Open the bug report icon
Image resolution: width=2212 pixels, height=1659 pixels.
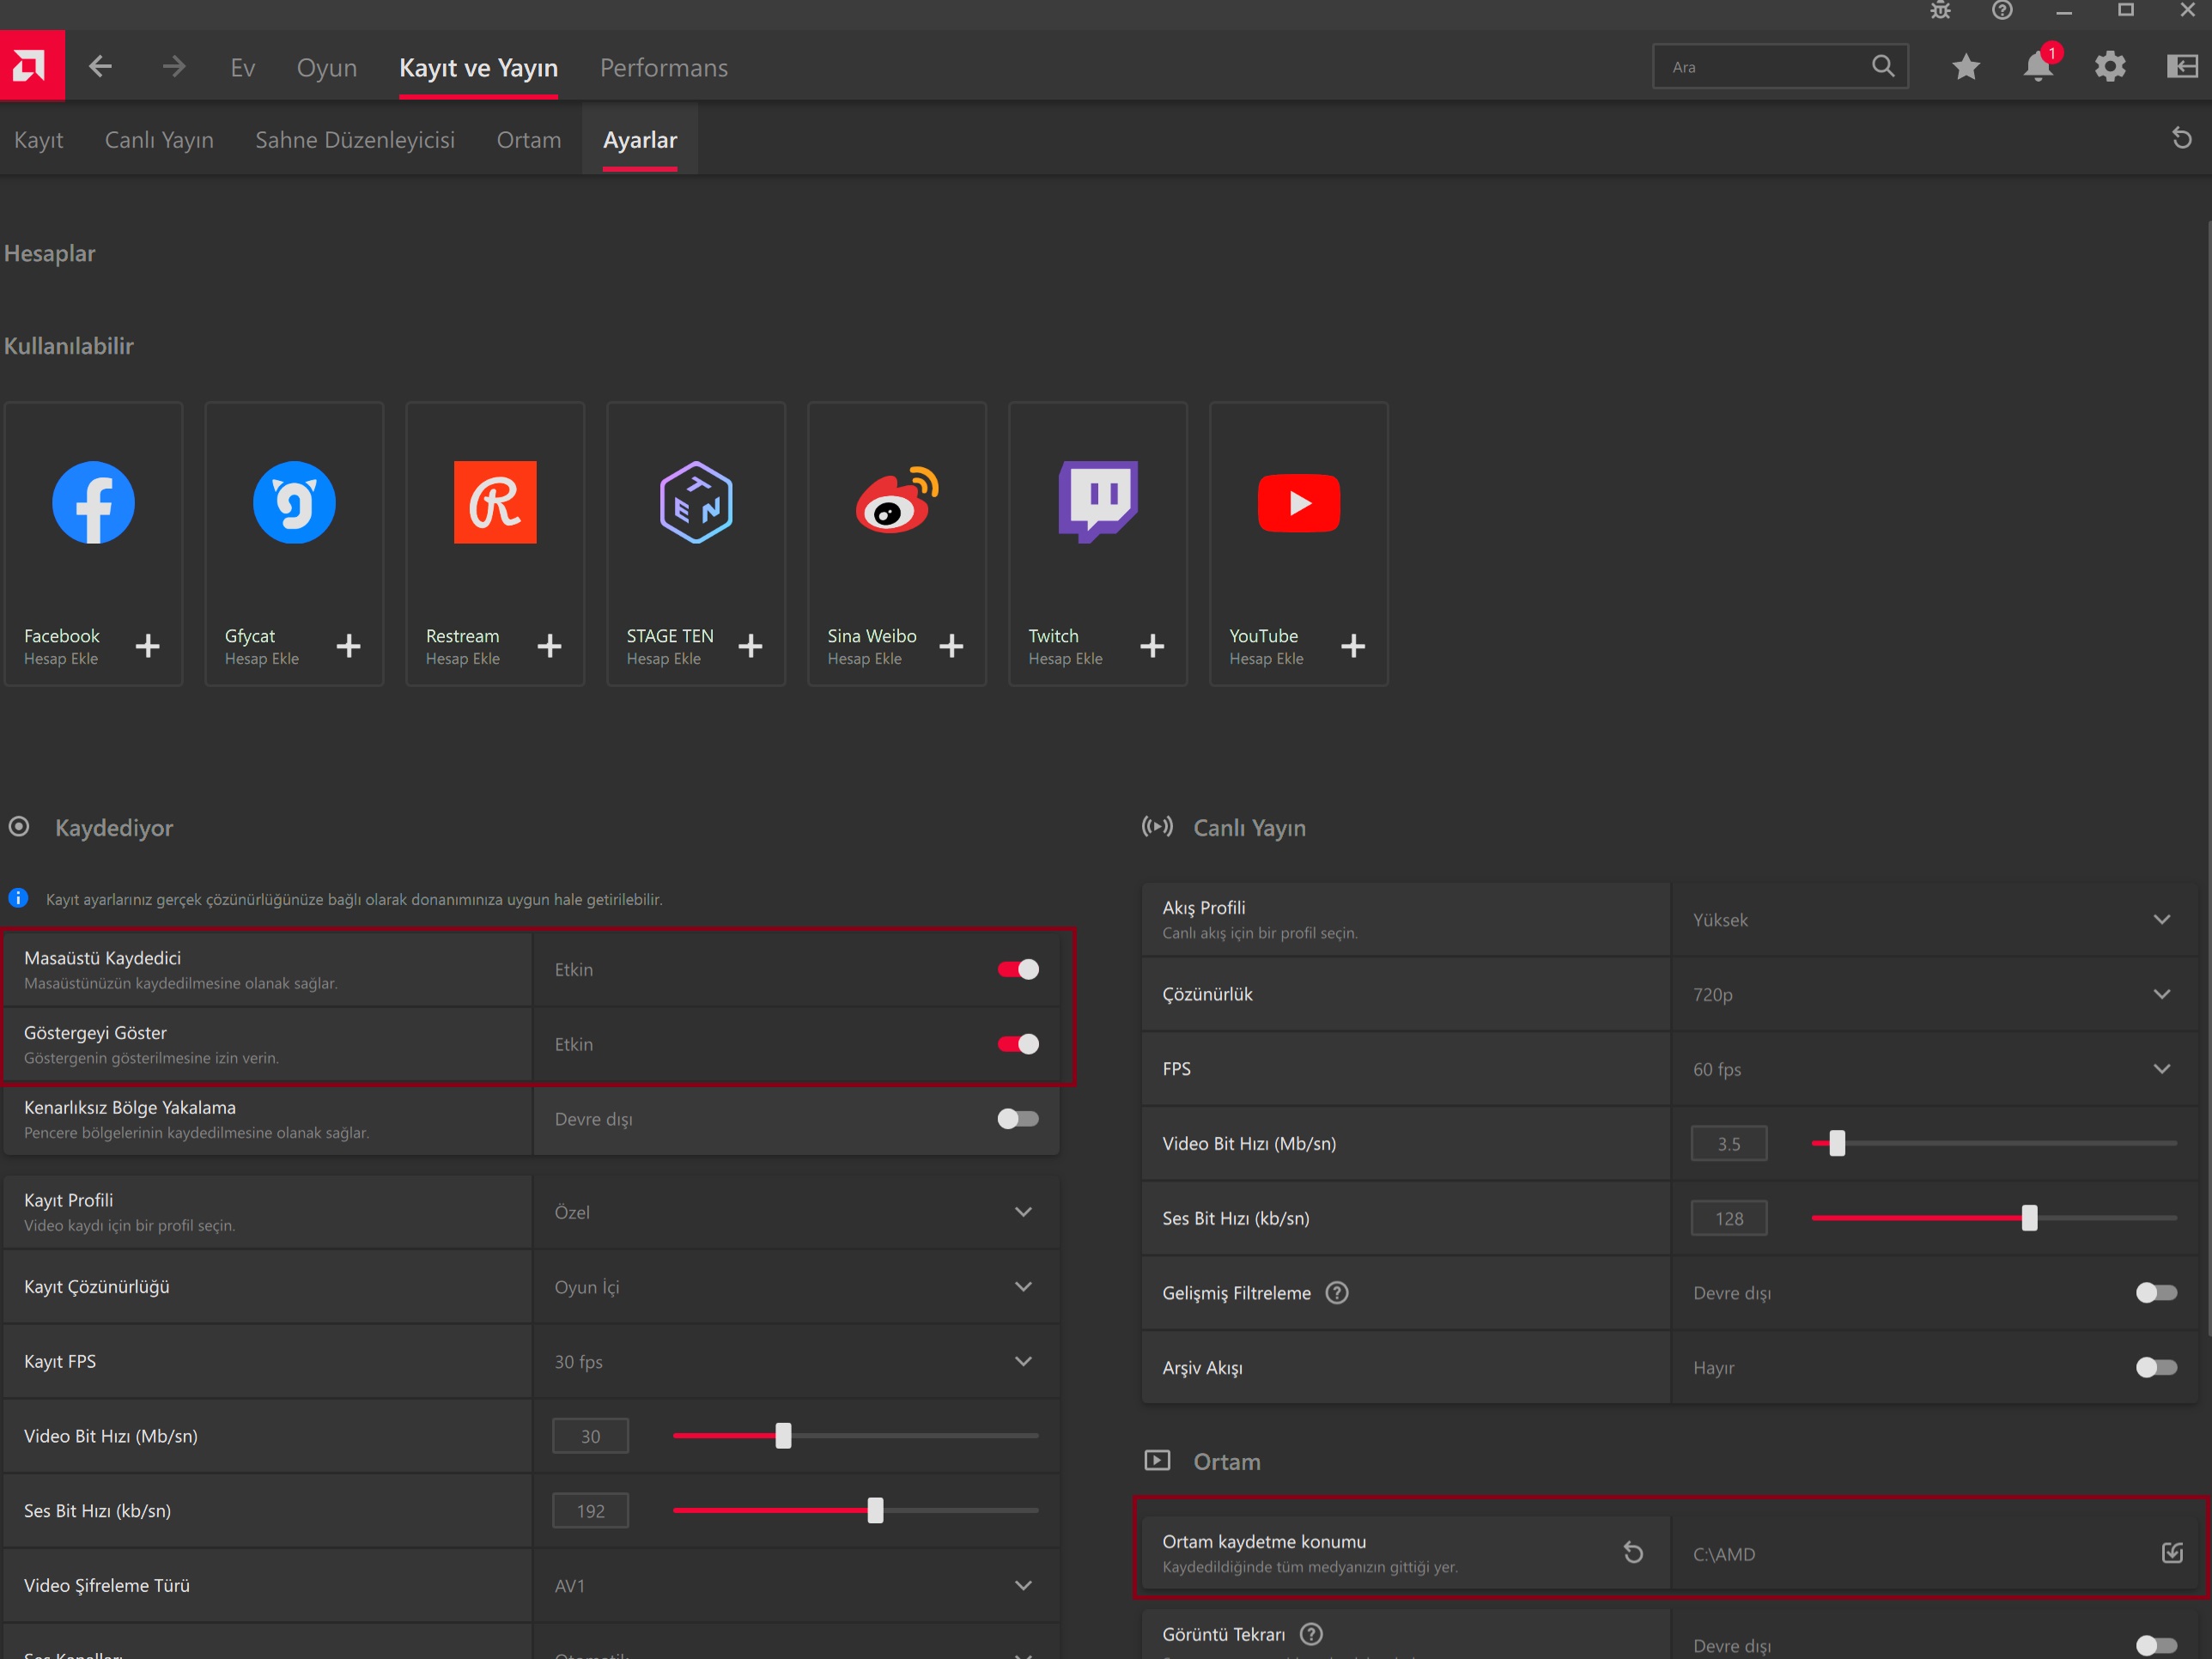tap(1940, 11)
